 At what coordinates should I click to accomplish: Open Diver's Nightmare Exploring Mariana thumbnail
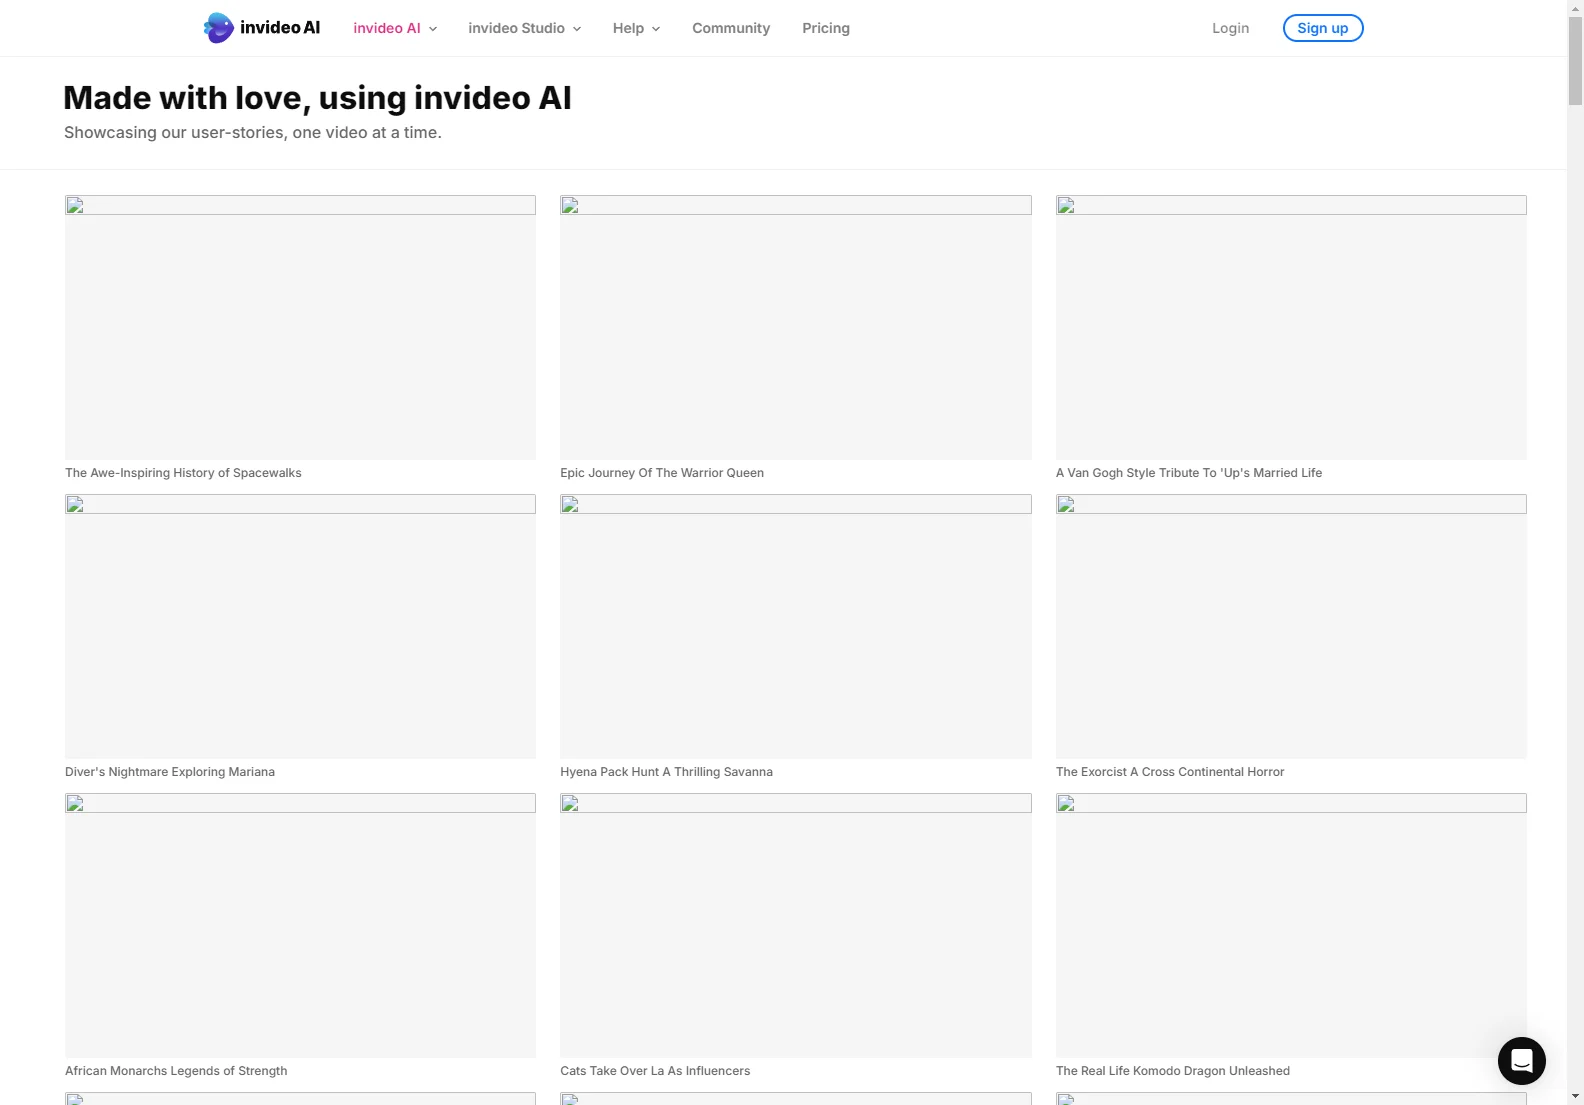(x=300, y=626)
